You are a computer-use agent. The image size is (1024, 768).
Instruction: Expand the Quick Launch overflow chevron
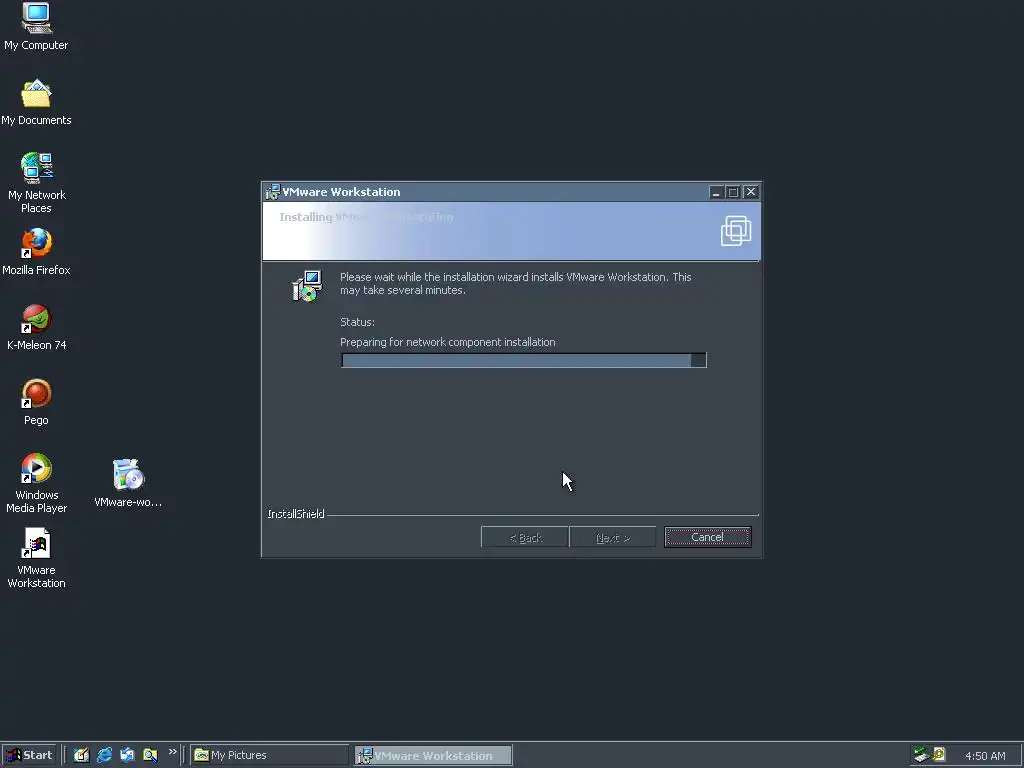(x=172, y=752)
